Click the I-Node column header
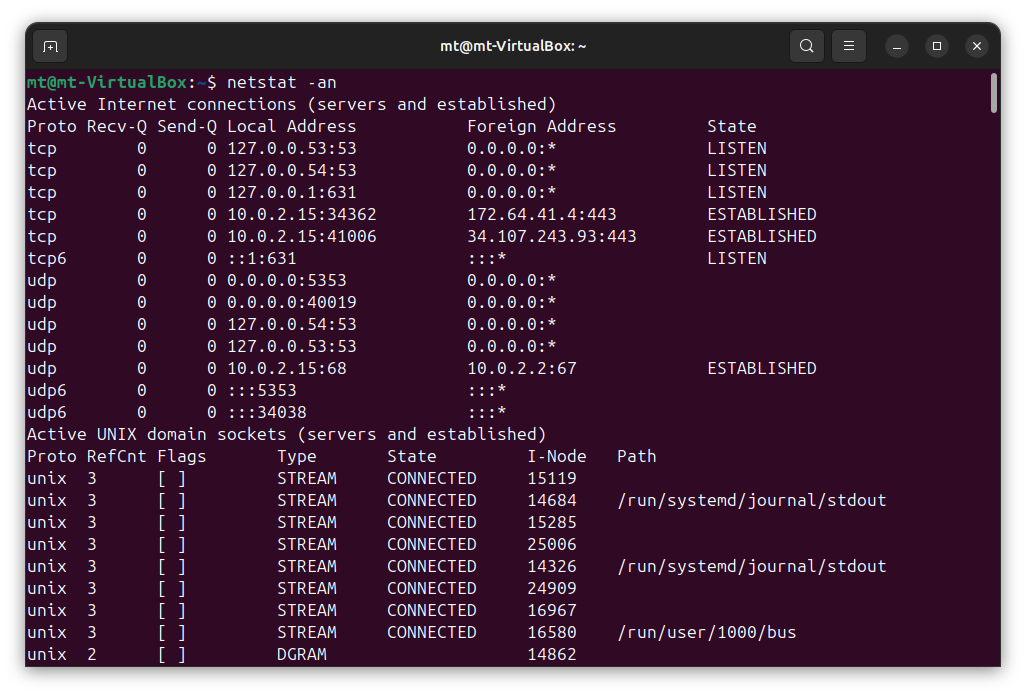The image size is (1026, 695). click(556, 456)
